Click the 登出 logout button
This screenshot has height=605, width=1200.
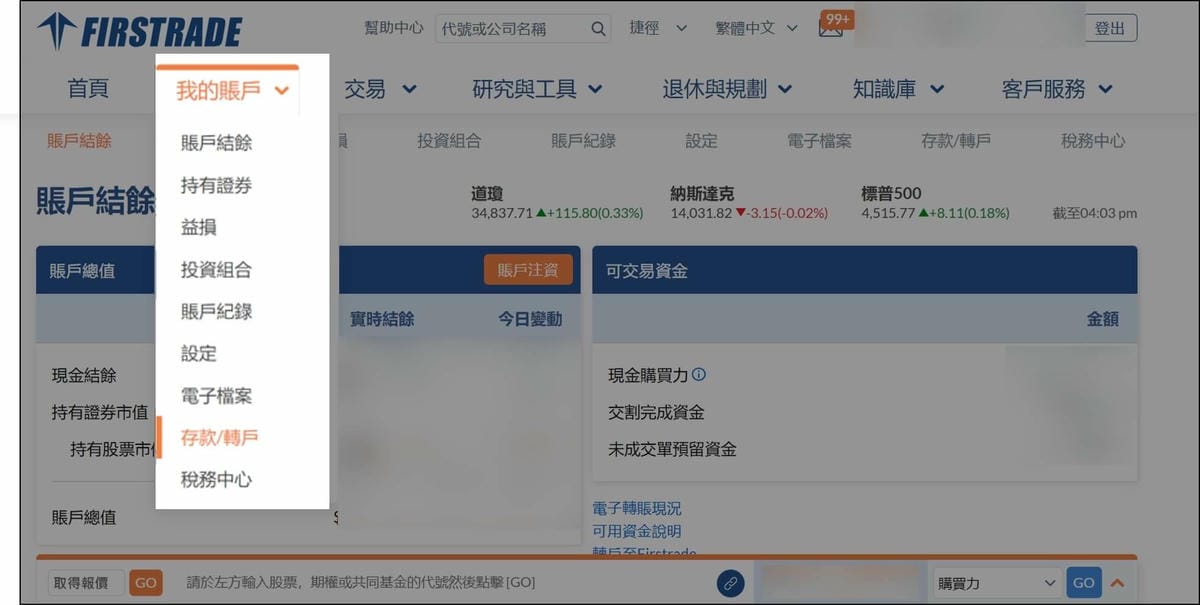pos(1110,28)
